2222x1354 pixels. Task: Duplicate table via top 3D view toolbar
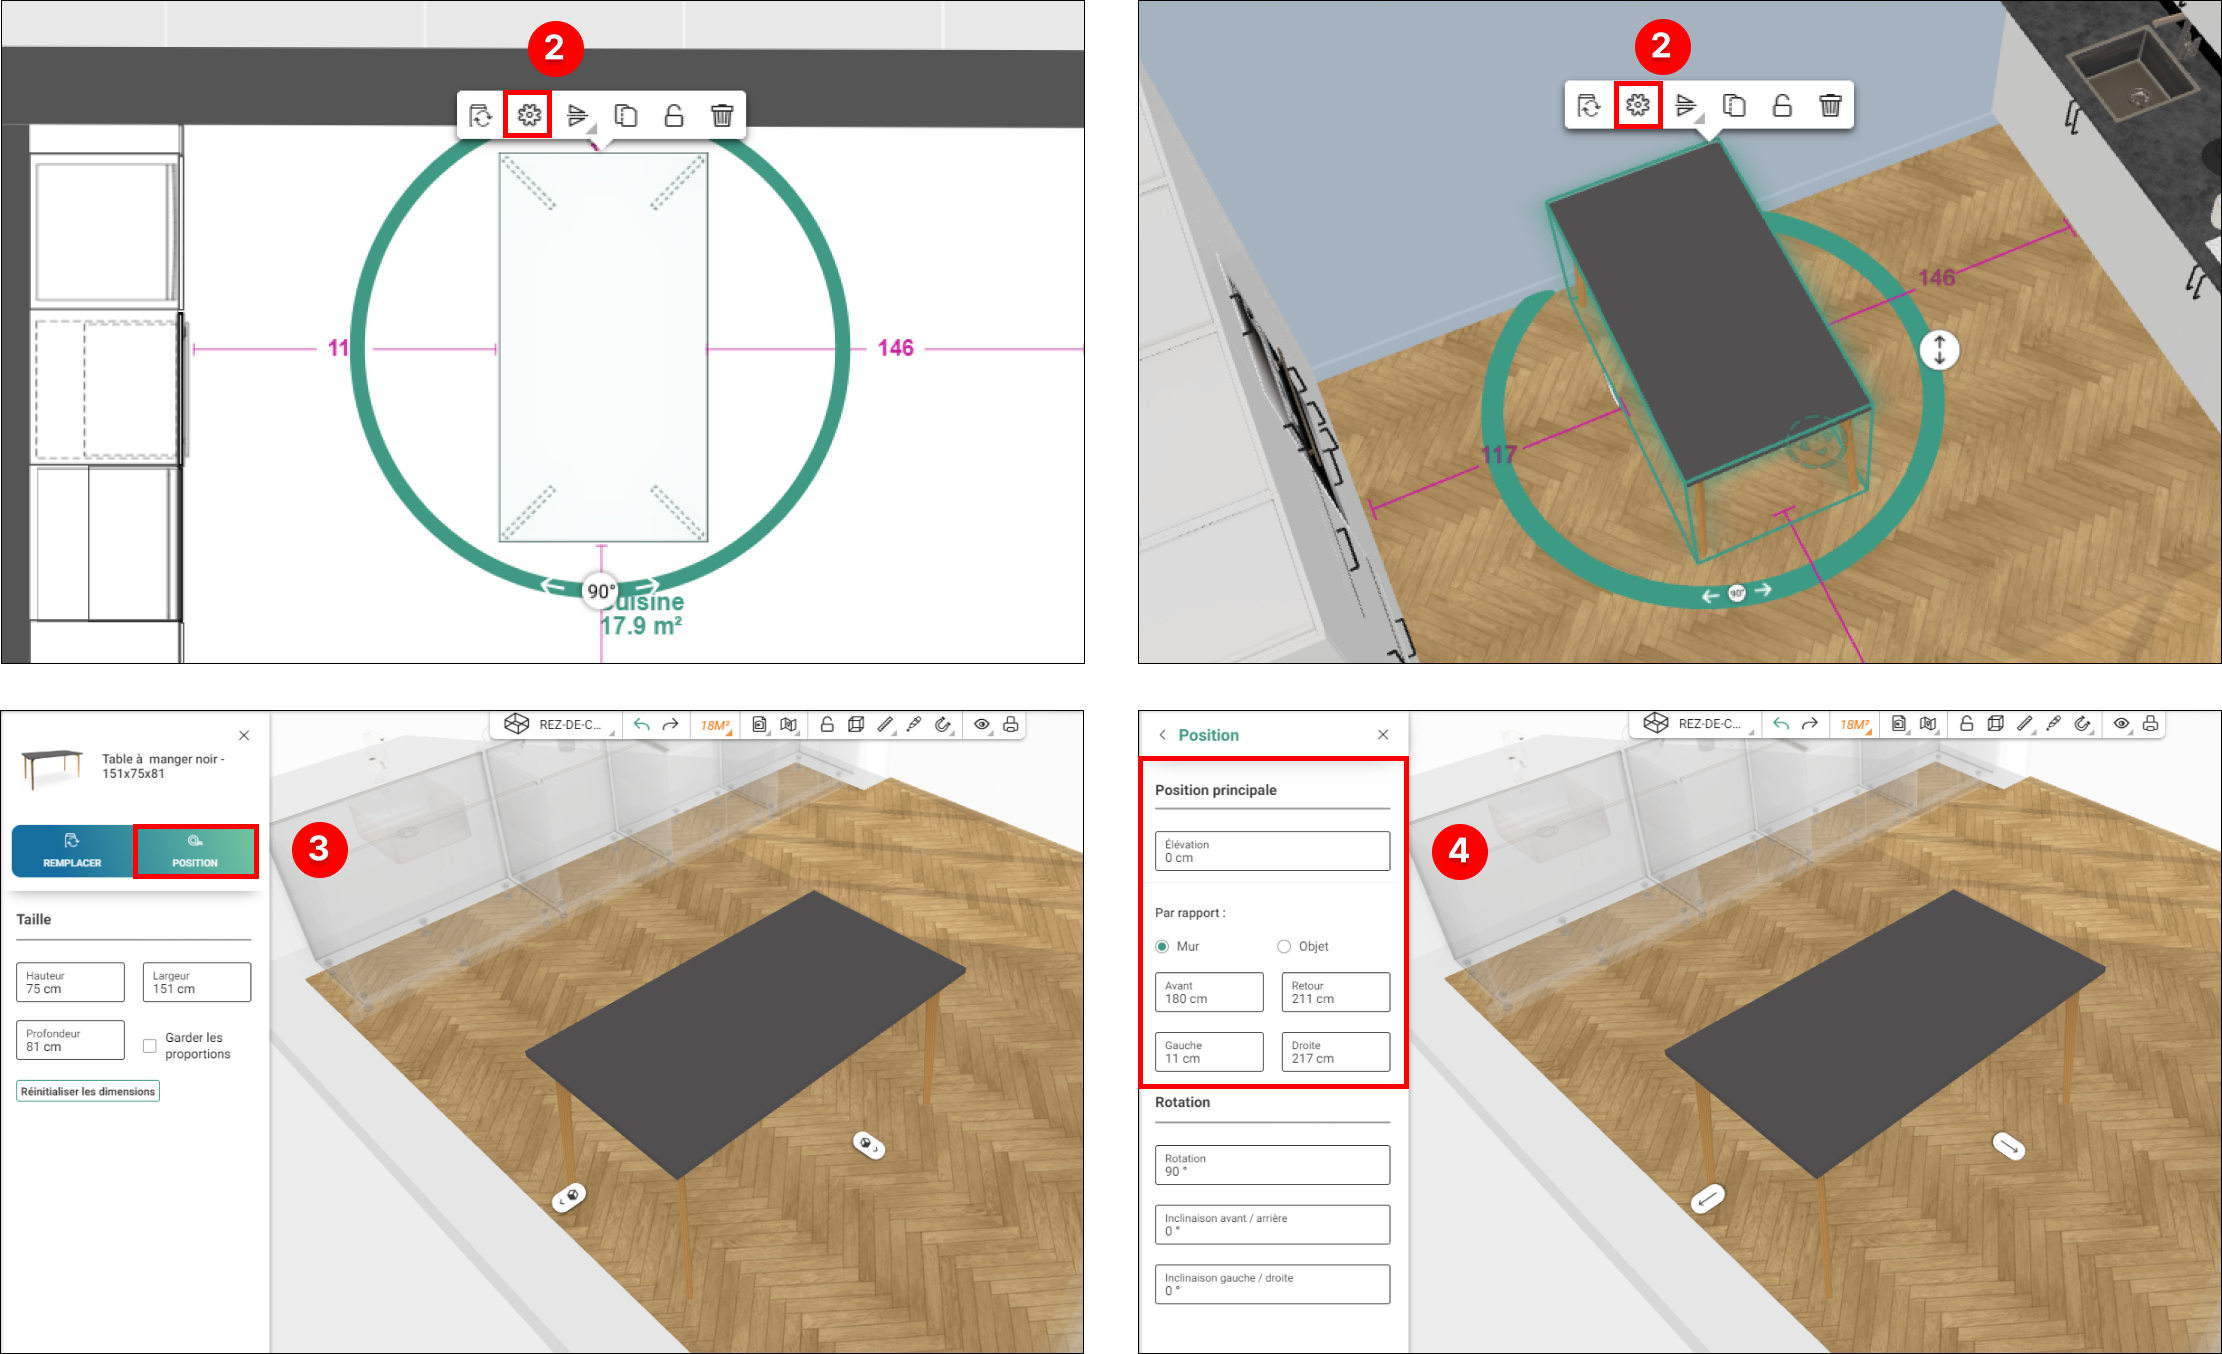[1734, 105]
